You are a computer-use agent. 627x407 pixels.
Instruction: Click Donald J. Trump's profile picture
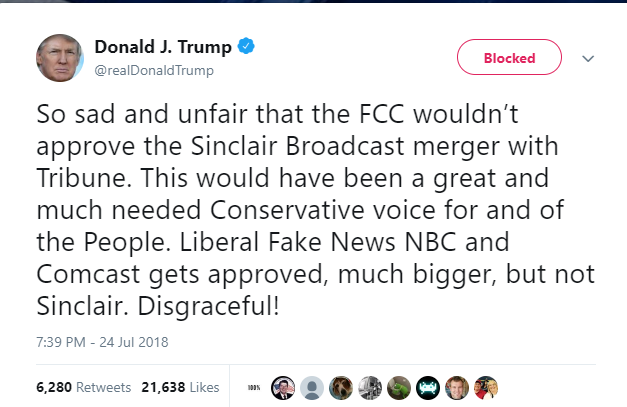click(60, 58)
